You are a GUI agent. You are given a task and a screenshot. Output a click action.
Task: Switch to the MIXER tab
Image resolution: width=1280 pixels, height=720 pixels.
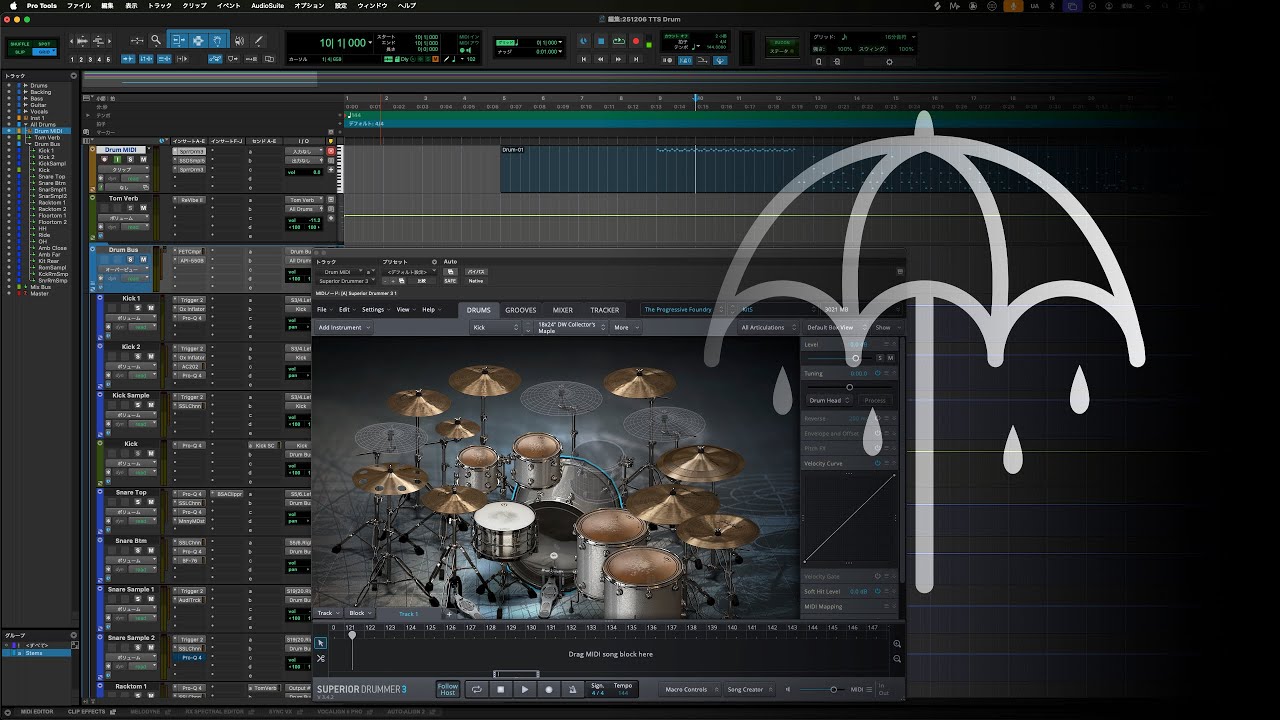click(x=563, y=310)
